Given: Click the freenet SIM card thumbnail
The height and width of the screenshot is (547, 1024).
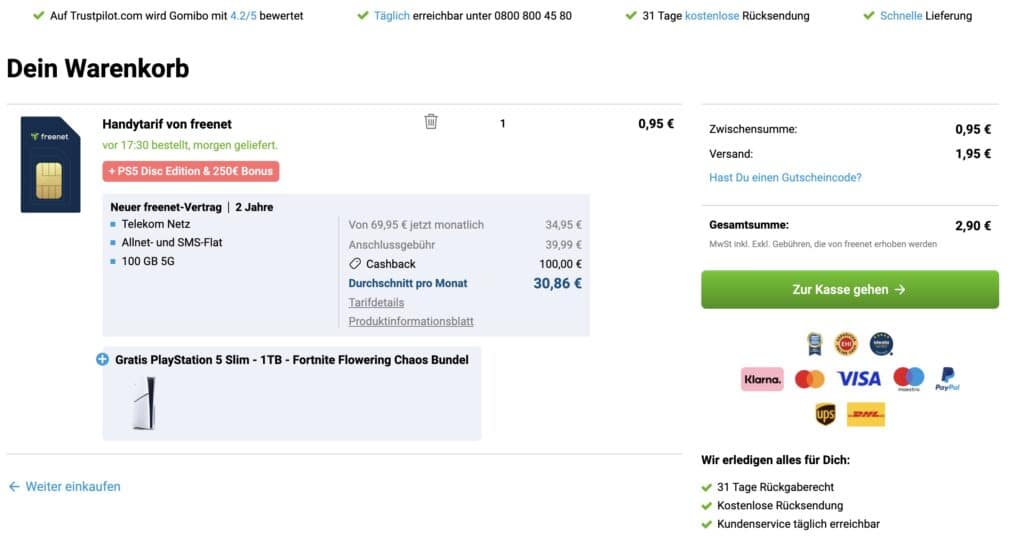Looking at the screenshot, I should click(50, 164).
